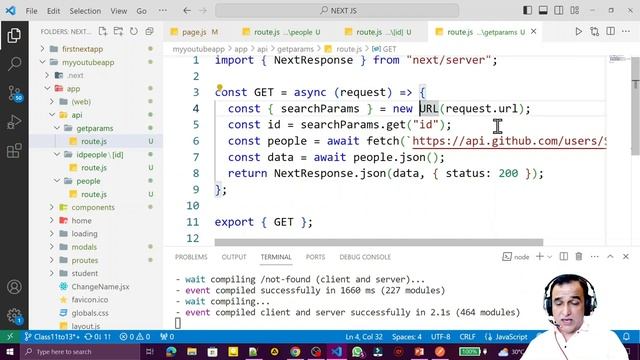The image size is (640, 360).
Task: Open the Selection menu
Action: coord(85,11)
